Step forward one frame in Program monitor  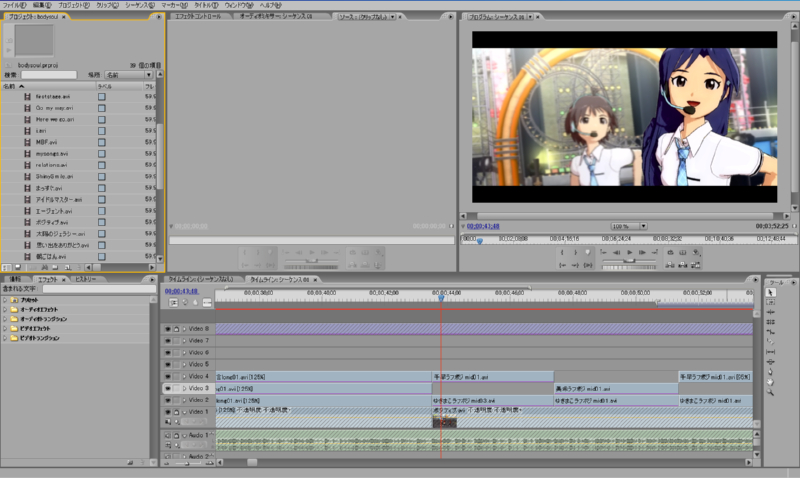pyautogui.click(x=642, y=253)
